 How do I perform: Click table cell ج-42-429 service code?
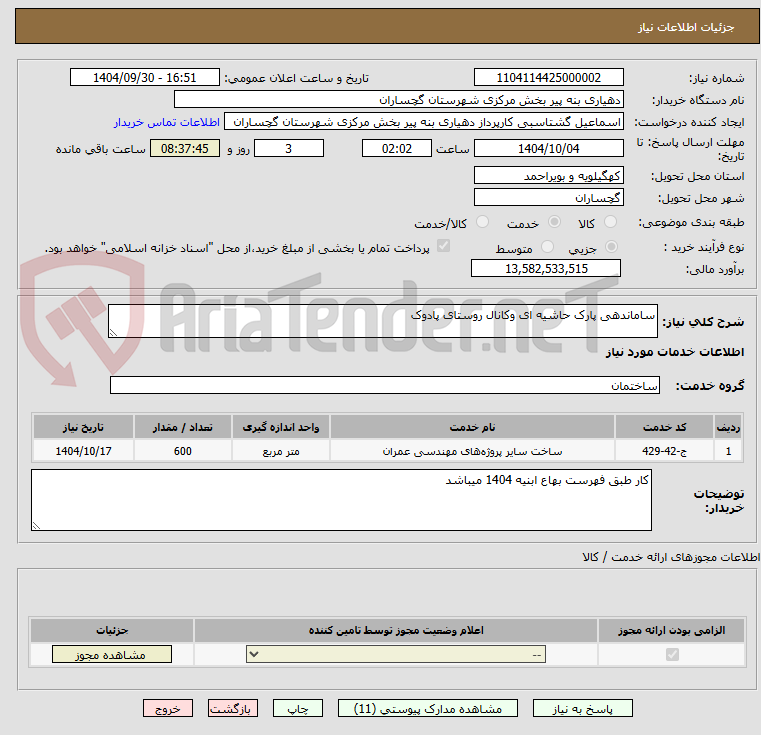click(664, 451)
